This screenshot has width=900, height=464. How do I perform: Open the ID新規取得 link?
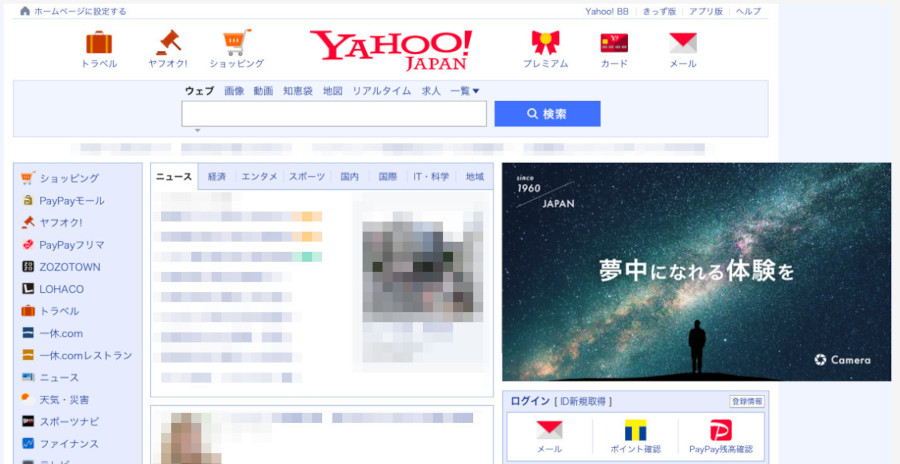[584, 401]
